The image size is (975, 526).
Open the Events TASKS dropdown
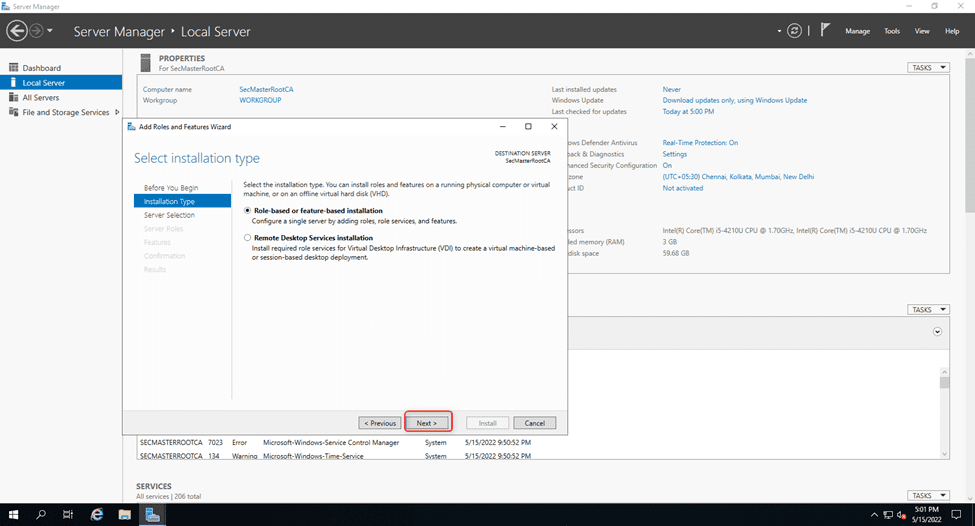(928, 310)
